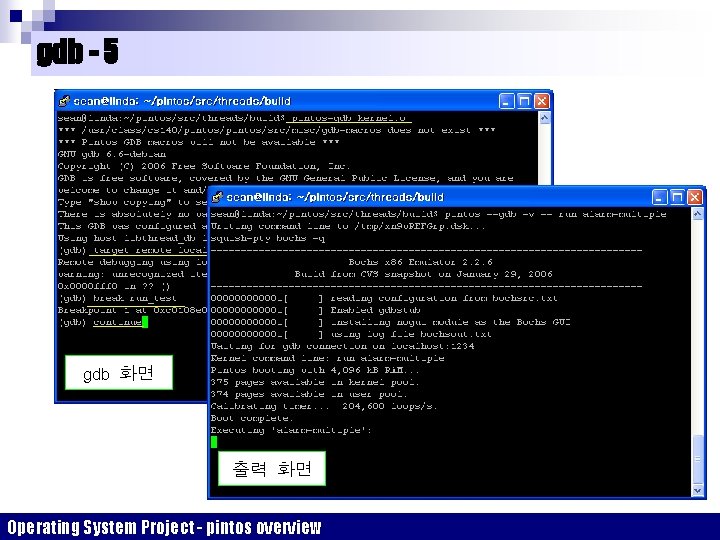Click the 'pintos-gdb kernel.o' command in gdb window
This screenshot has height=540, width=720.
pyautogui.click(x=349, y=118)
